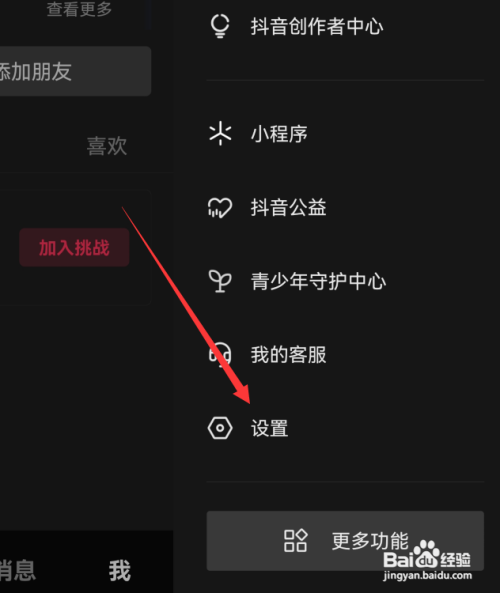Click the lightbulb icon for 抖音创作者中心
Viewport: 500px width, 593px height.
(x=220, y=26)
